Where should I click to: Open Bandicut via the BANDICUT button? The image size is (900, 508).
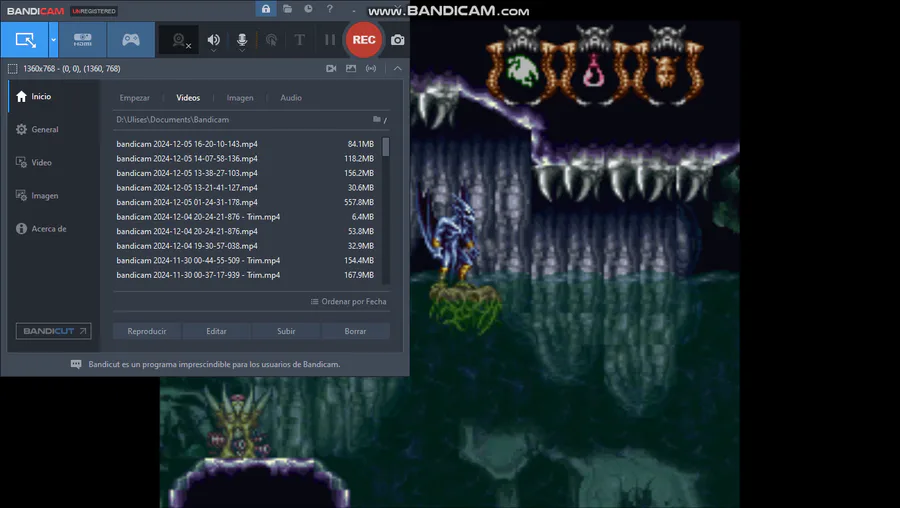(x=53, y=331)
